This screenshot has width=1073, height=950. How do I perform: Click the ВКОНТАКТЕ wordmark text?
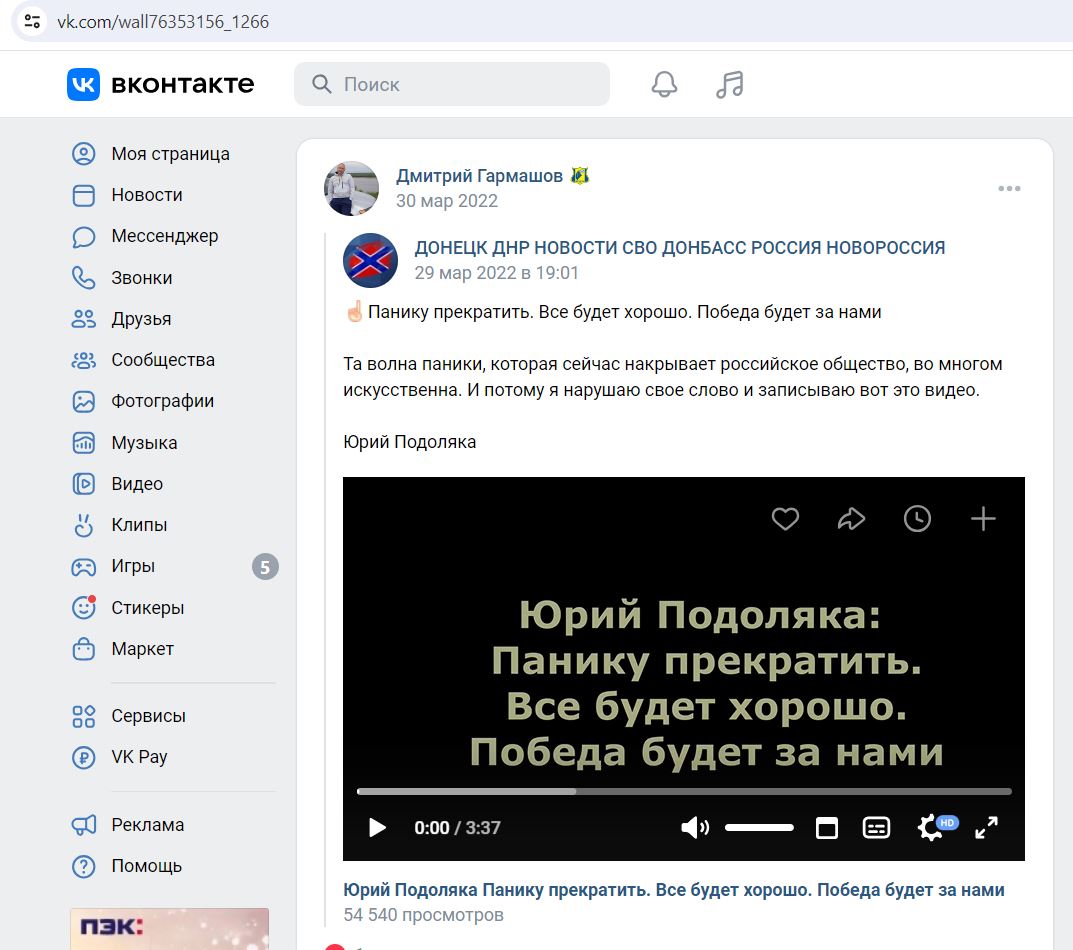coord(183,84)
